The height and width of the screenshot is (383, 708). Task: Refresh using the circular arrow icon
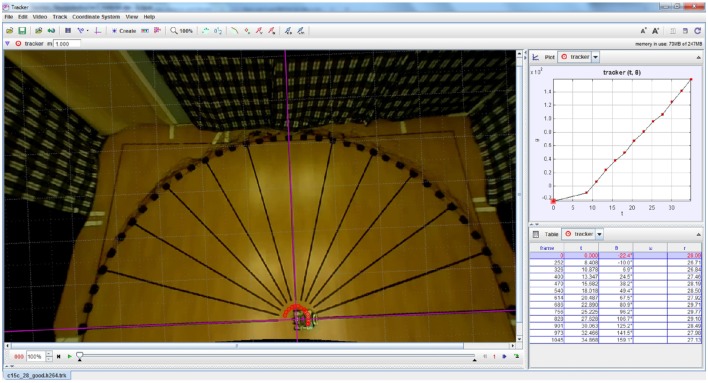pyautogui.click(x=698, y=31)
